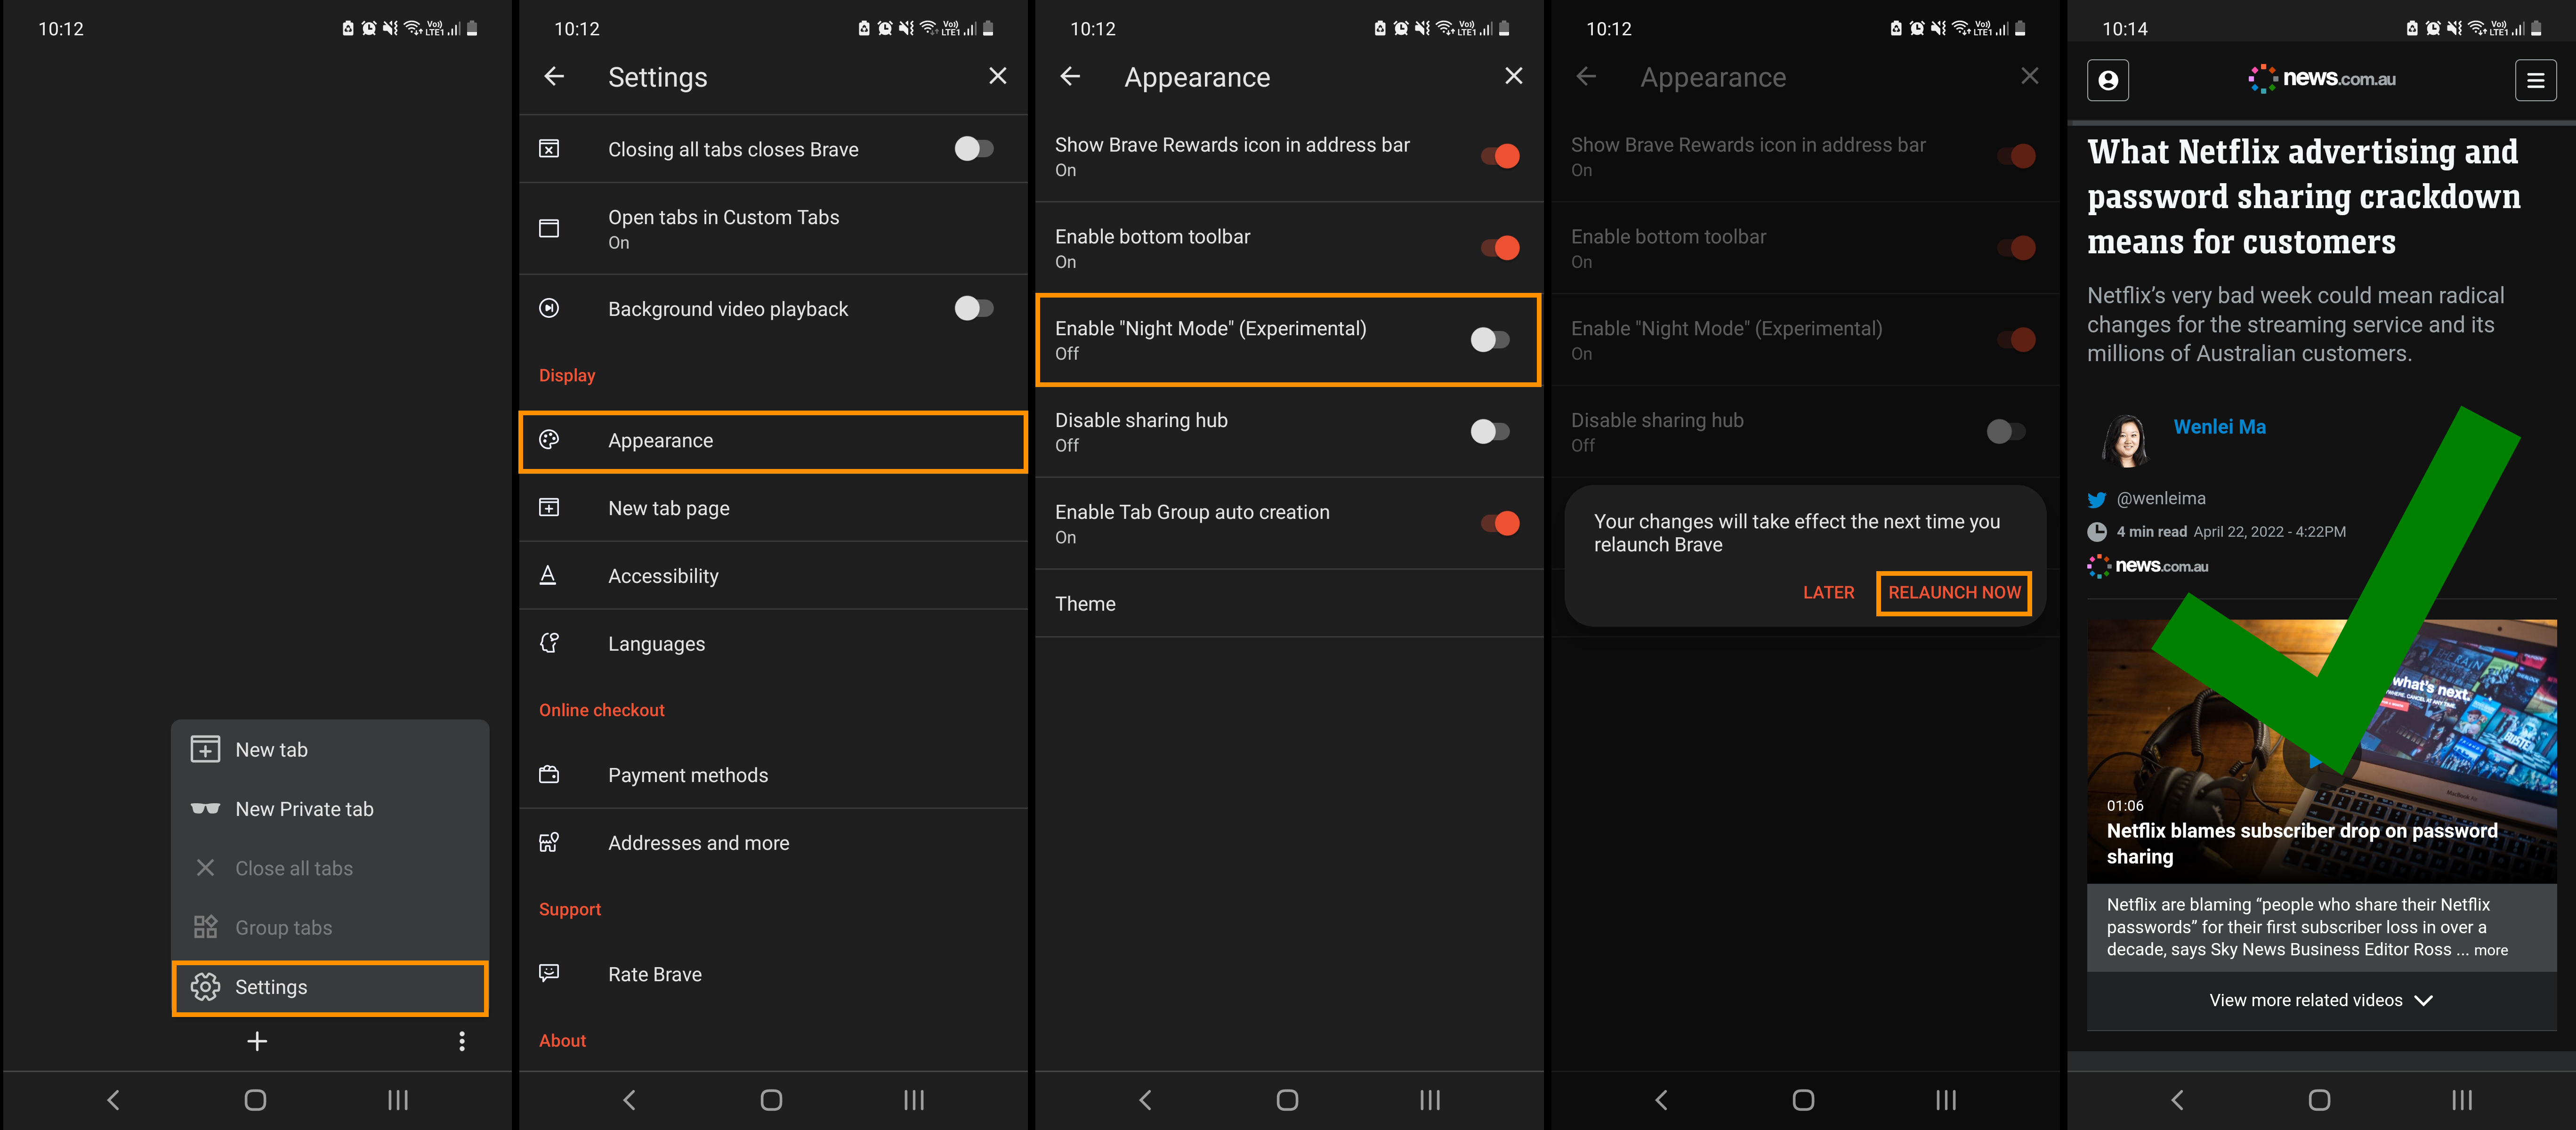Click the Rate Brave feedback icon
Screen dimensions: 2576x1130
[549, 973]
